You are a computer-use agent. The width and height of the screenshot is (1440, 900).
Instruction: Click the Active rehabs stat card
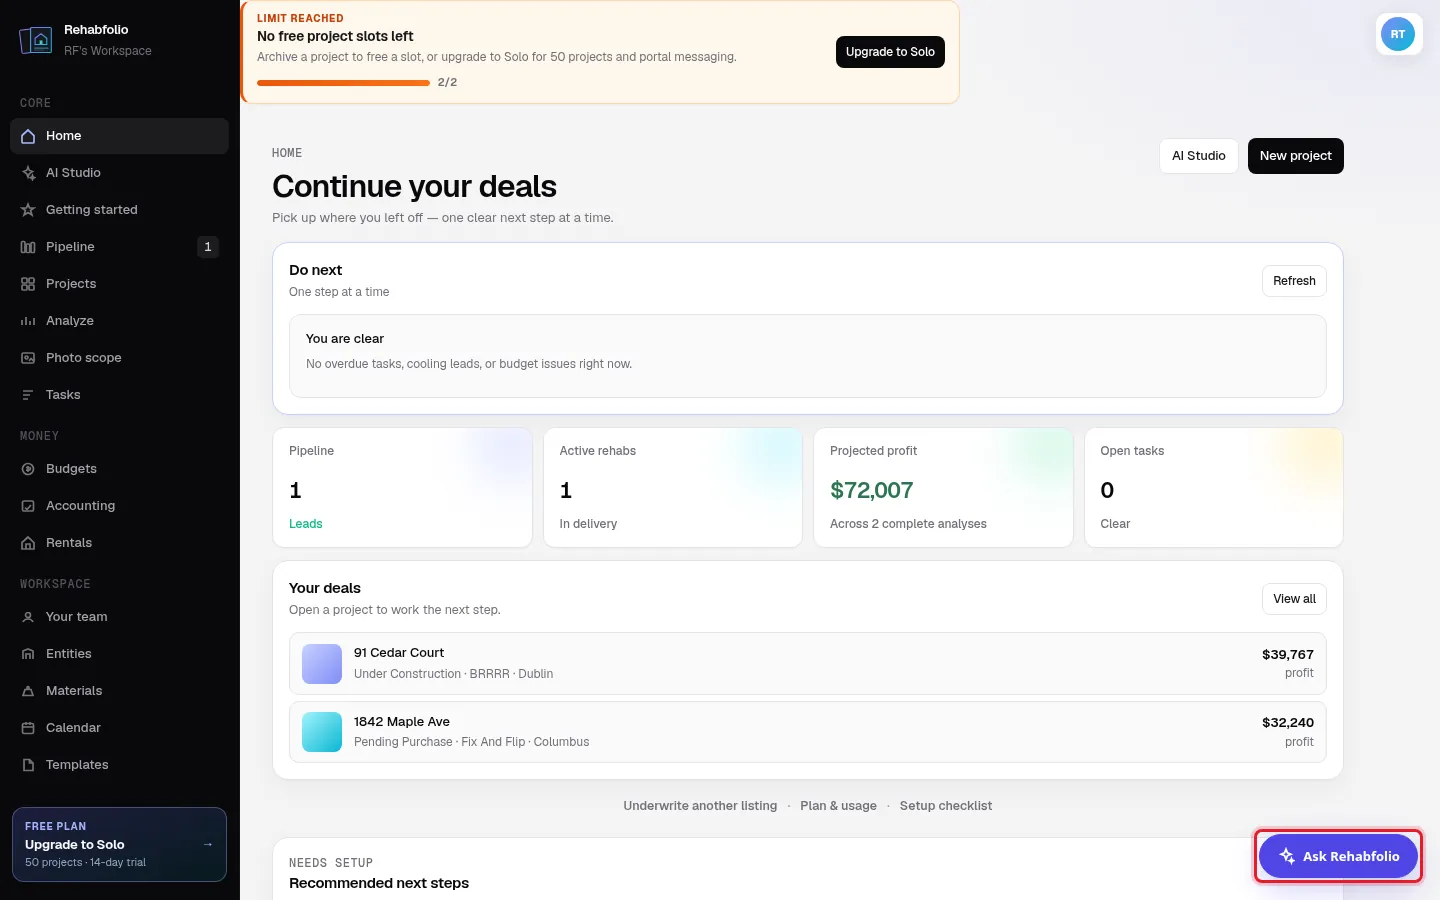673,488
